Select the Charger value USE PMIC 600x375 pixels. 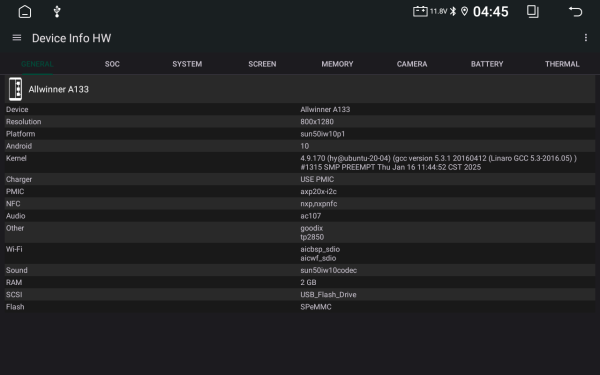point(317,179)
